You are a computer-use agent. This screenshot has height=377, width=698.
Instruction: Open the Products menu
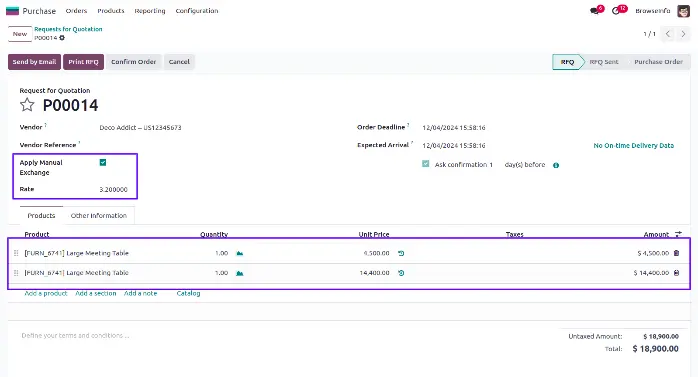click(x=111, y=11)
